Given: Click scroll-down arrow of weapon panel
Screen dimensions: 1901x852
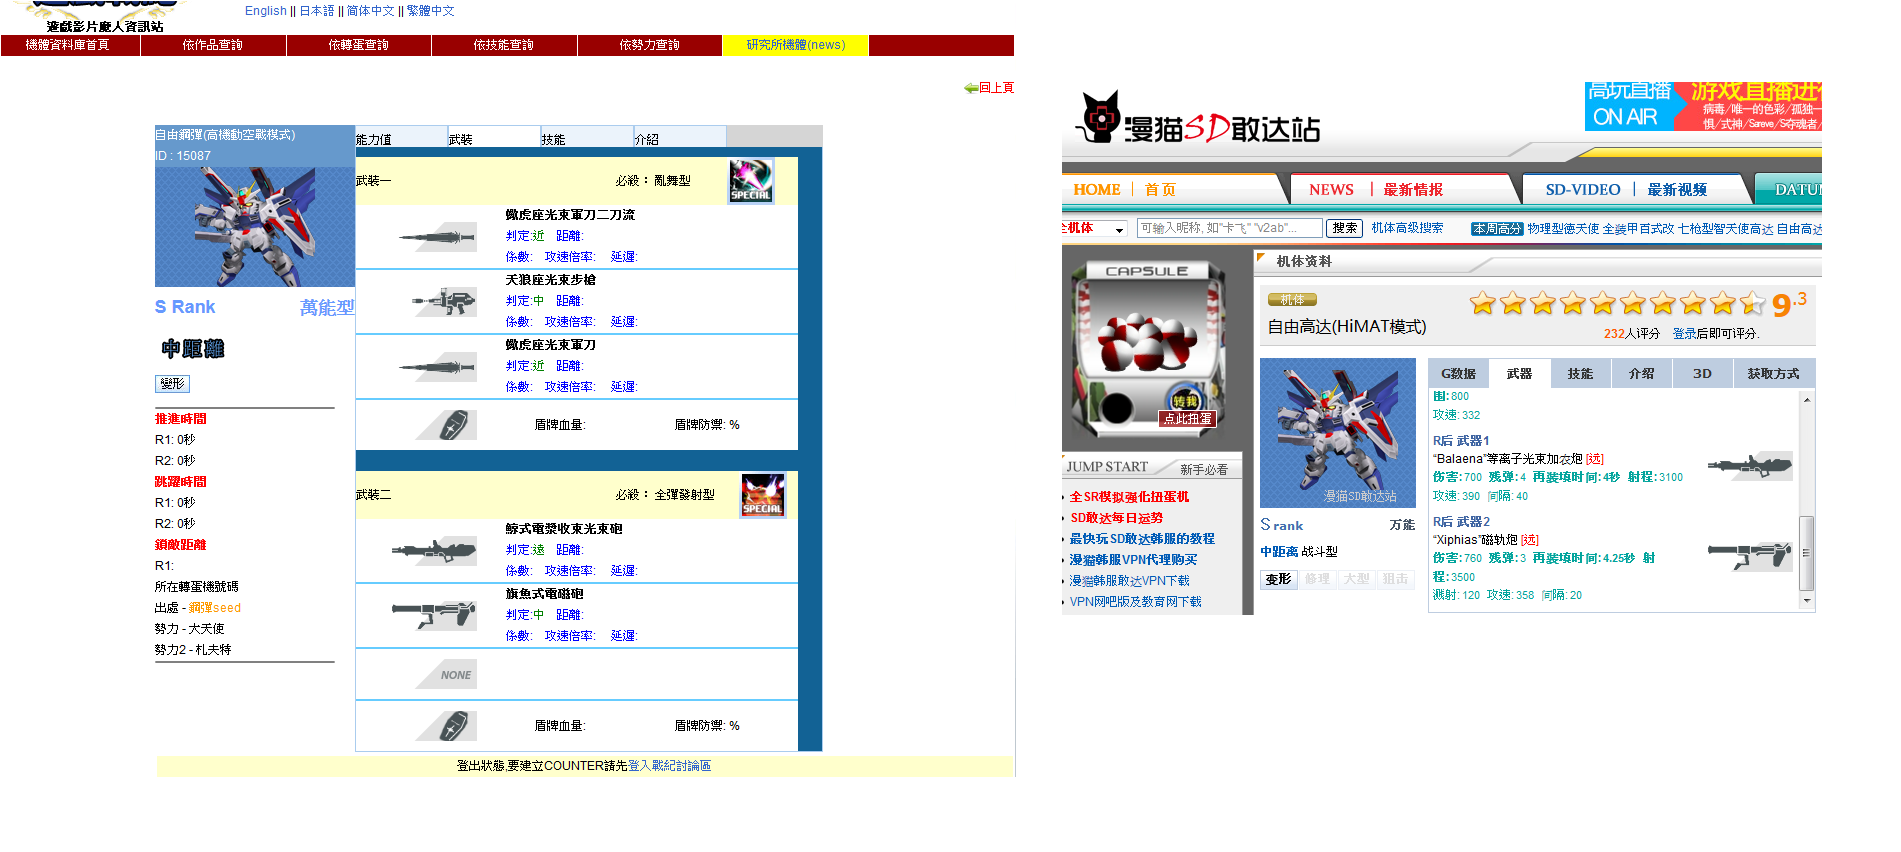Looking at the screenshot, I should click(1806, 600).
